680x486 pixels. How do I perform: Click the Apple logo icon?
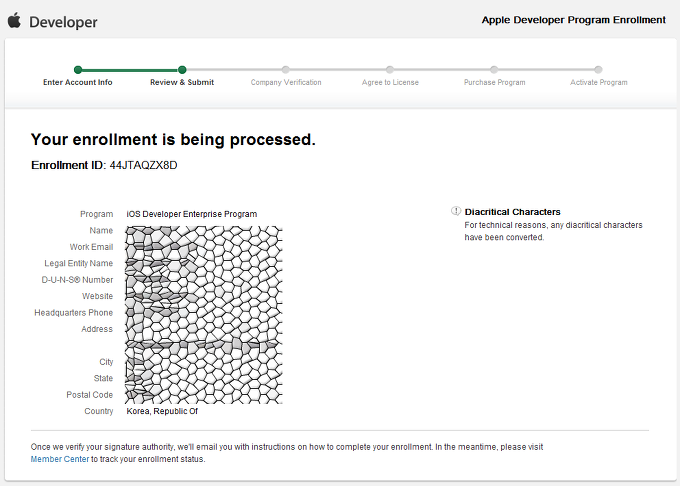pos(14,20)
